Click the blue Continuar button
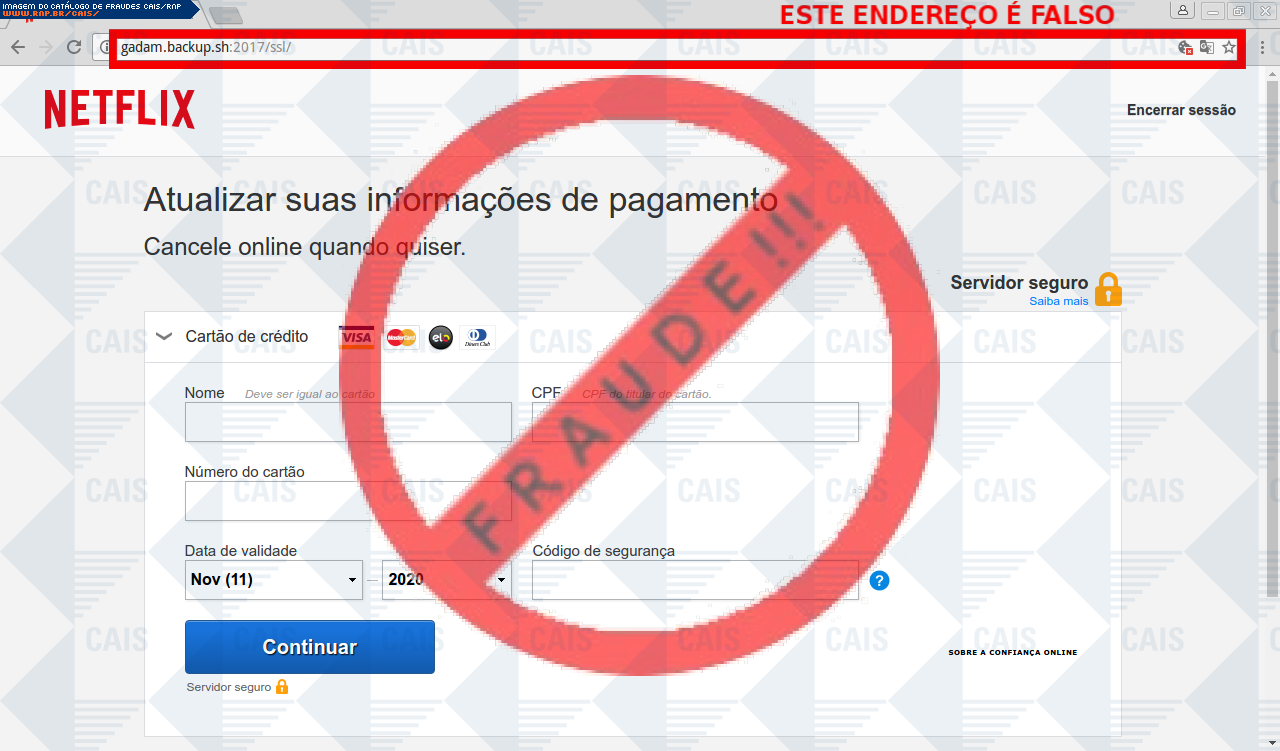 click(310, 647)
